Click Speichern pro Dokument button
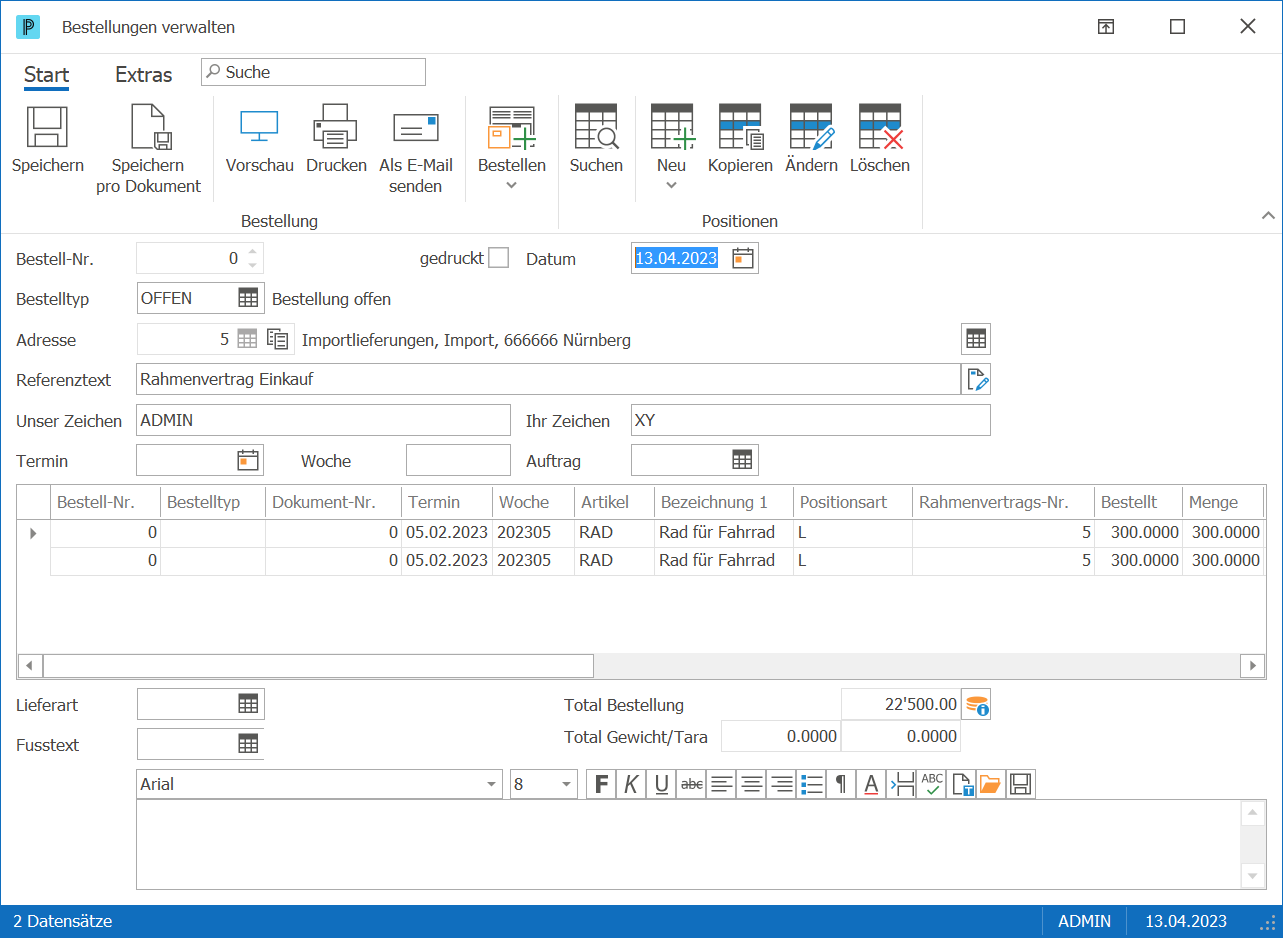The width and height of the screenshot is (1283, 938). coord(149,149)
